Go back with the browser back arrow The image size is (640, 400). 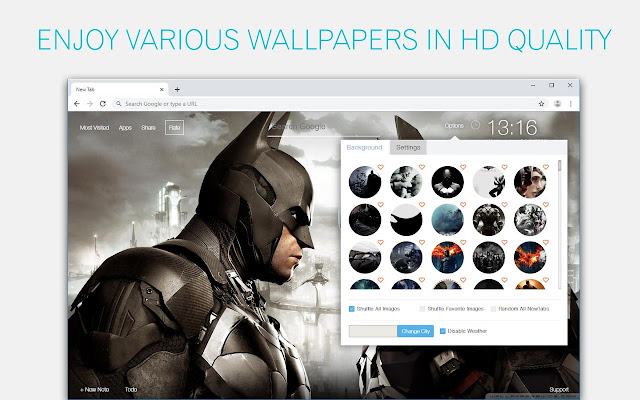(77, 104)
